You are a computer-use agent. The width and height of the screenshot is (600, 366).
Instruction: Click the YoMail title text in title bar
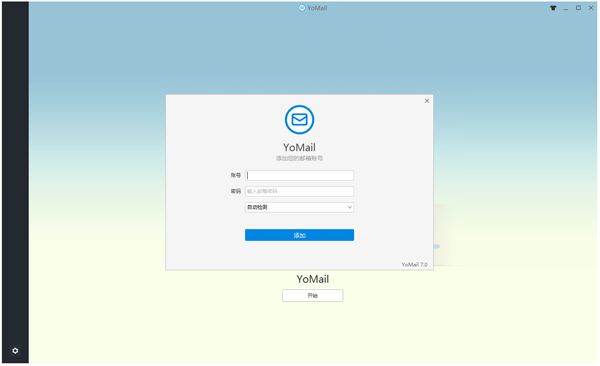pos(317,8)
